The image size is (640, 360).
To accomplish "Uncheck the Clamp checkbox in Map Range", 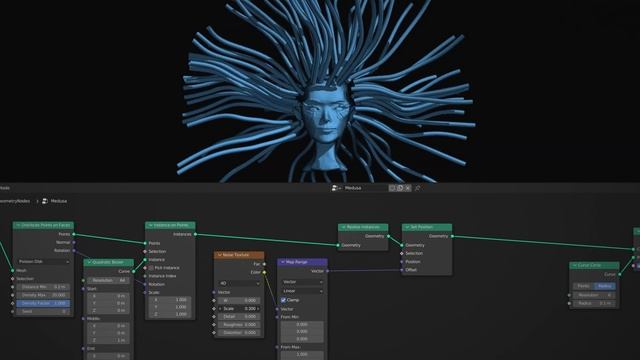I will pos(283,300).
